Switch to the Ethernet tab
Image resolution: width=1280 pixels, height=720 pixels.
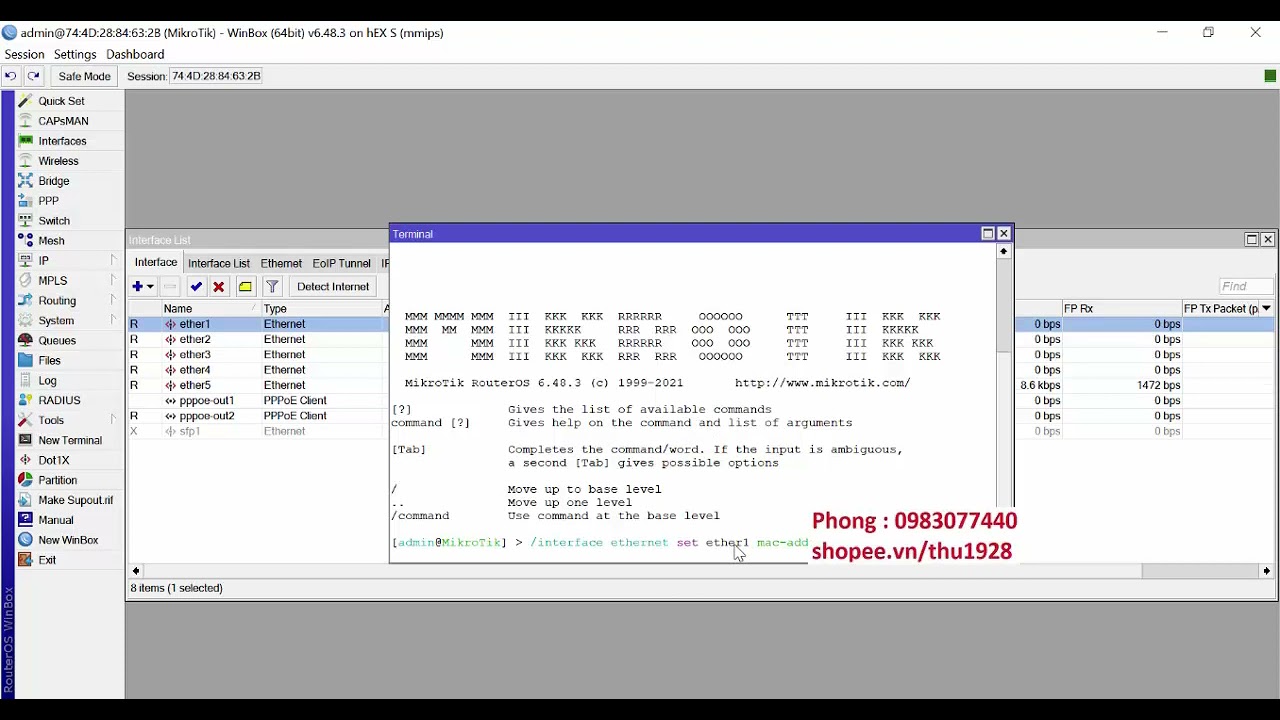click(x=281, y=263)
